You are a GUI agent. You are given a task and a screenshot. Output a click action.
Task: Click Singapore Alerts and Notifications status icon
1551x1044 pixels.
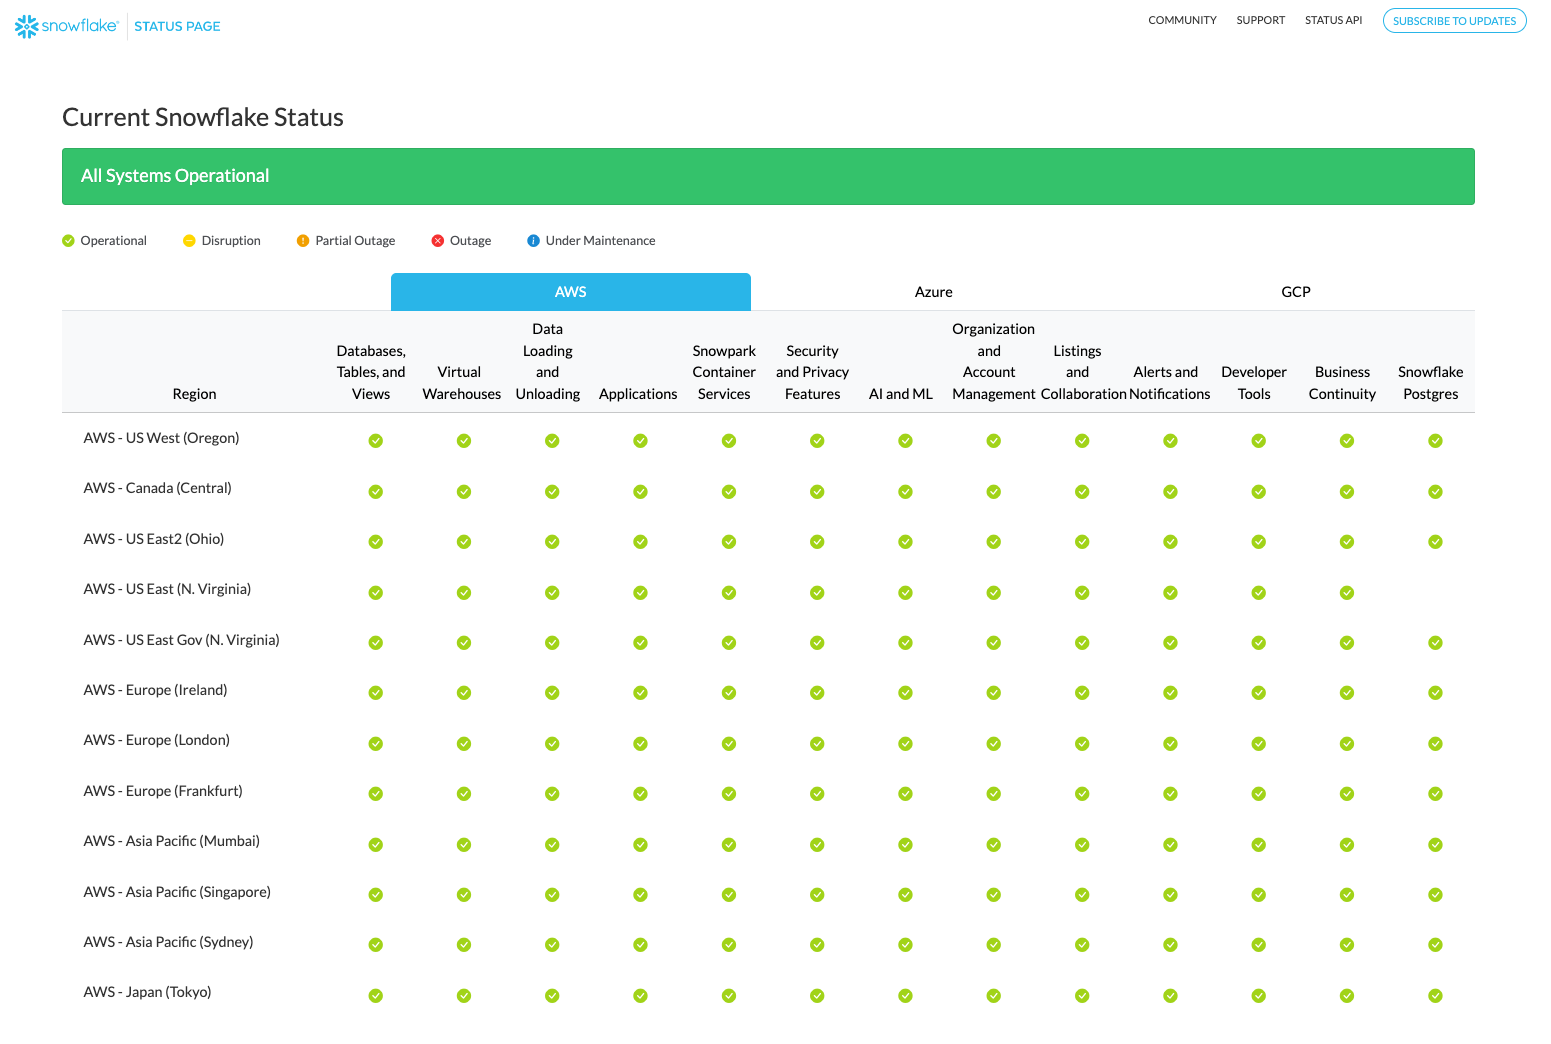pyautogui.click(x=1170, y=895)
